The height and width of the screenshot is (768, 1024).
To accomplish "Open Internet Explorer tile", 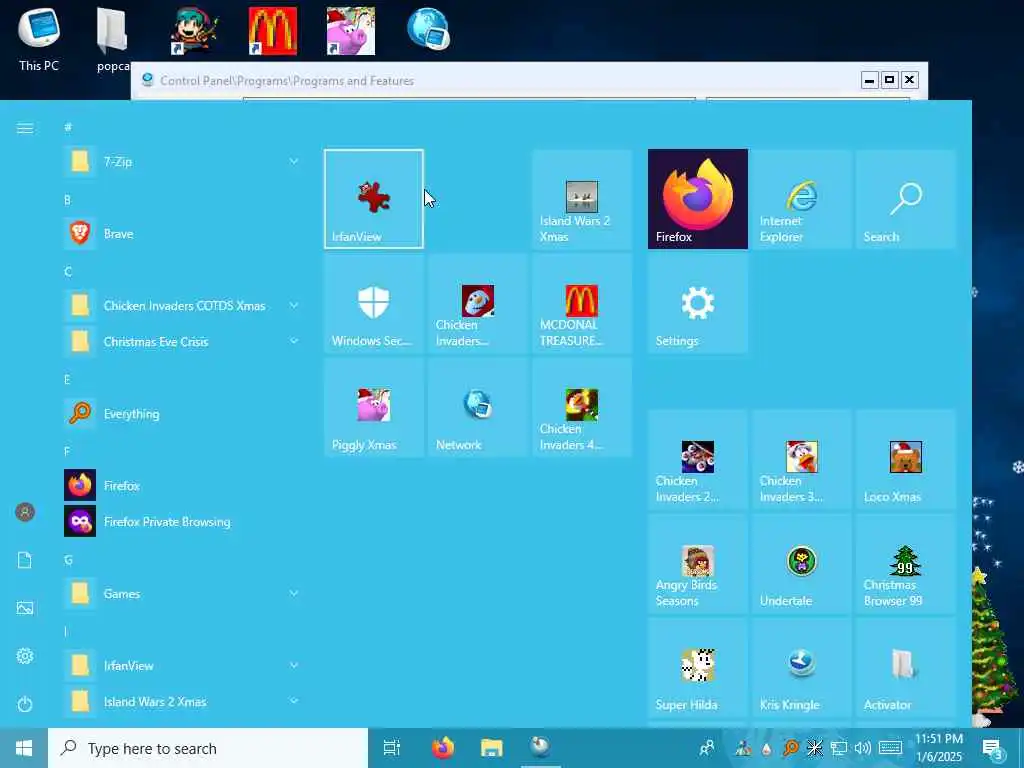I will [x=802, y=199].
